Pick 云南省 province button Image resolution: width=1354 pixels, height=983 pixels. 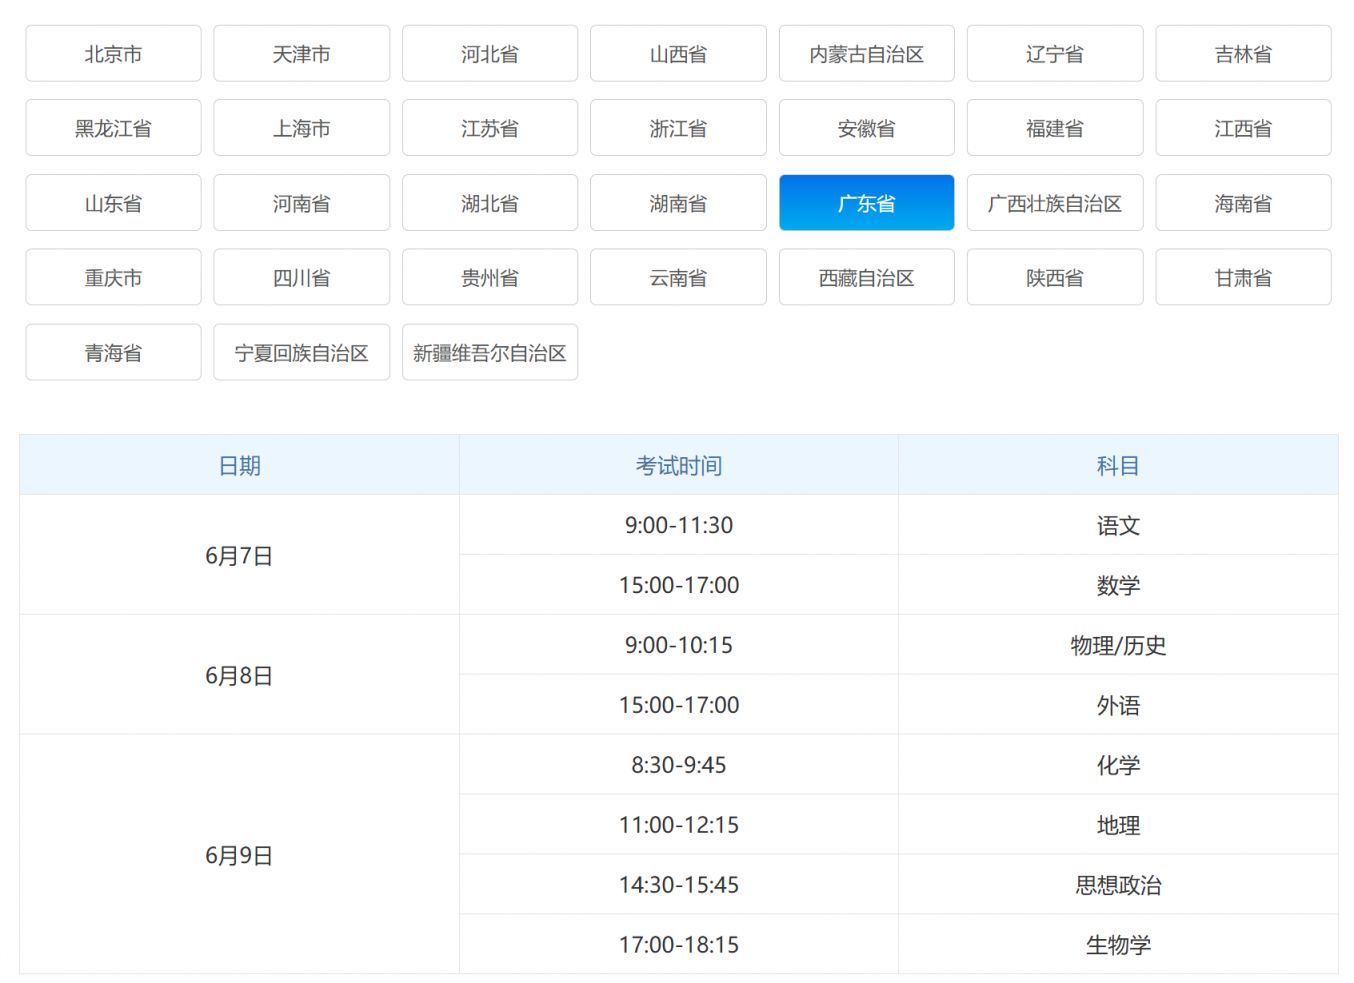pos(678,277)
